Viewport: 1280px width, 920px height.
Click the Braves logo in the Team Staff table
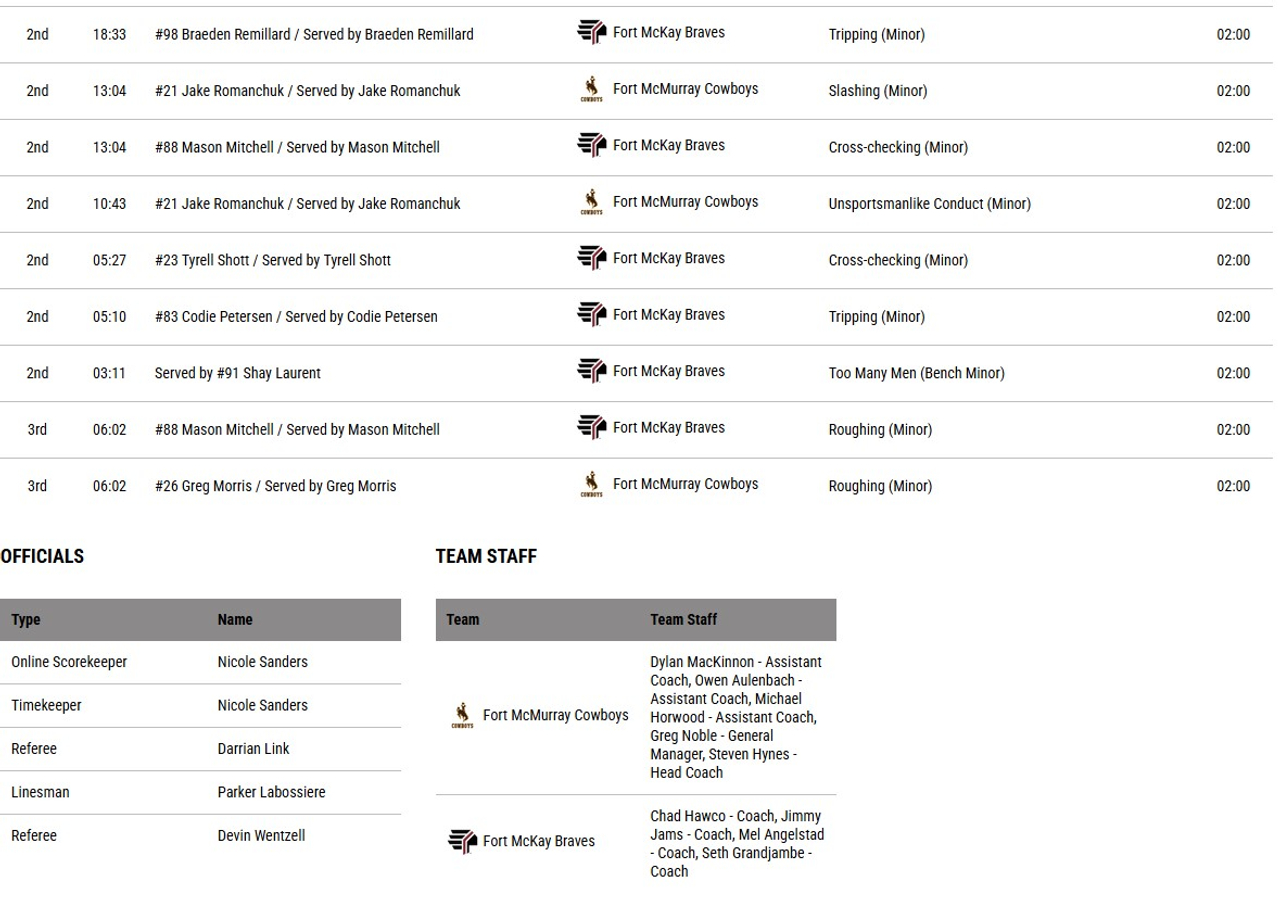[462, 841]
